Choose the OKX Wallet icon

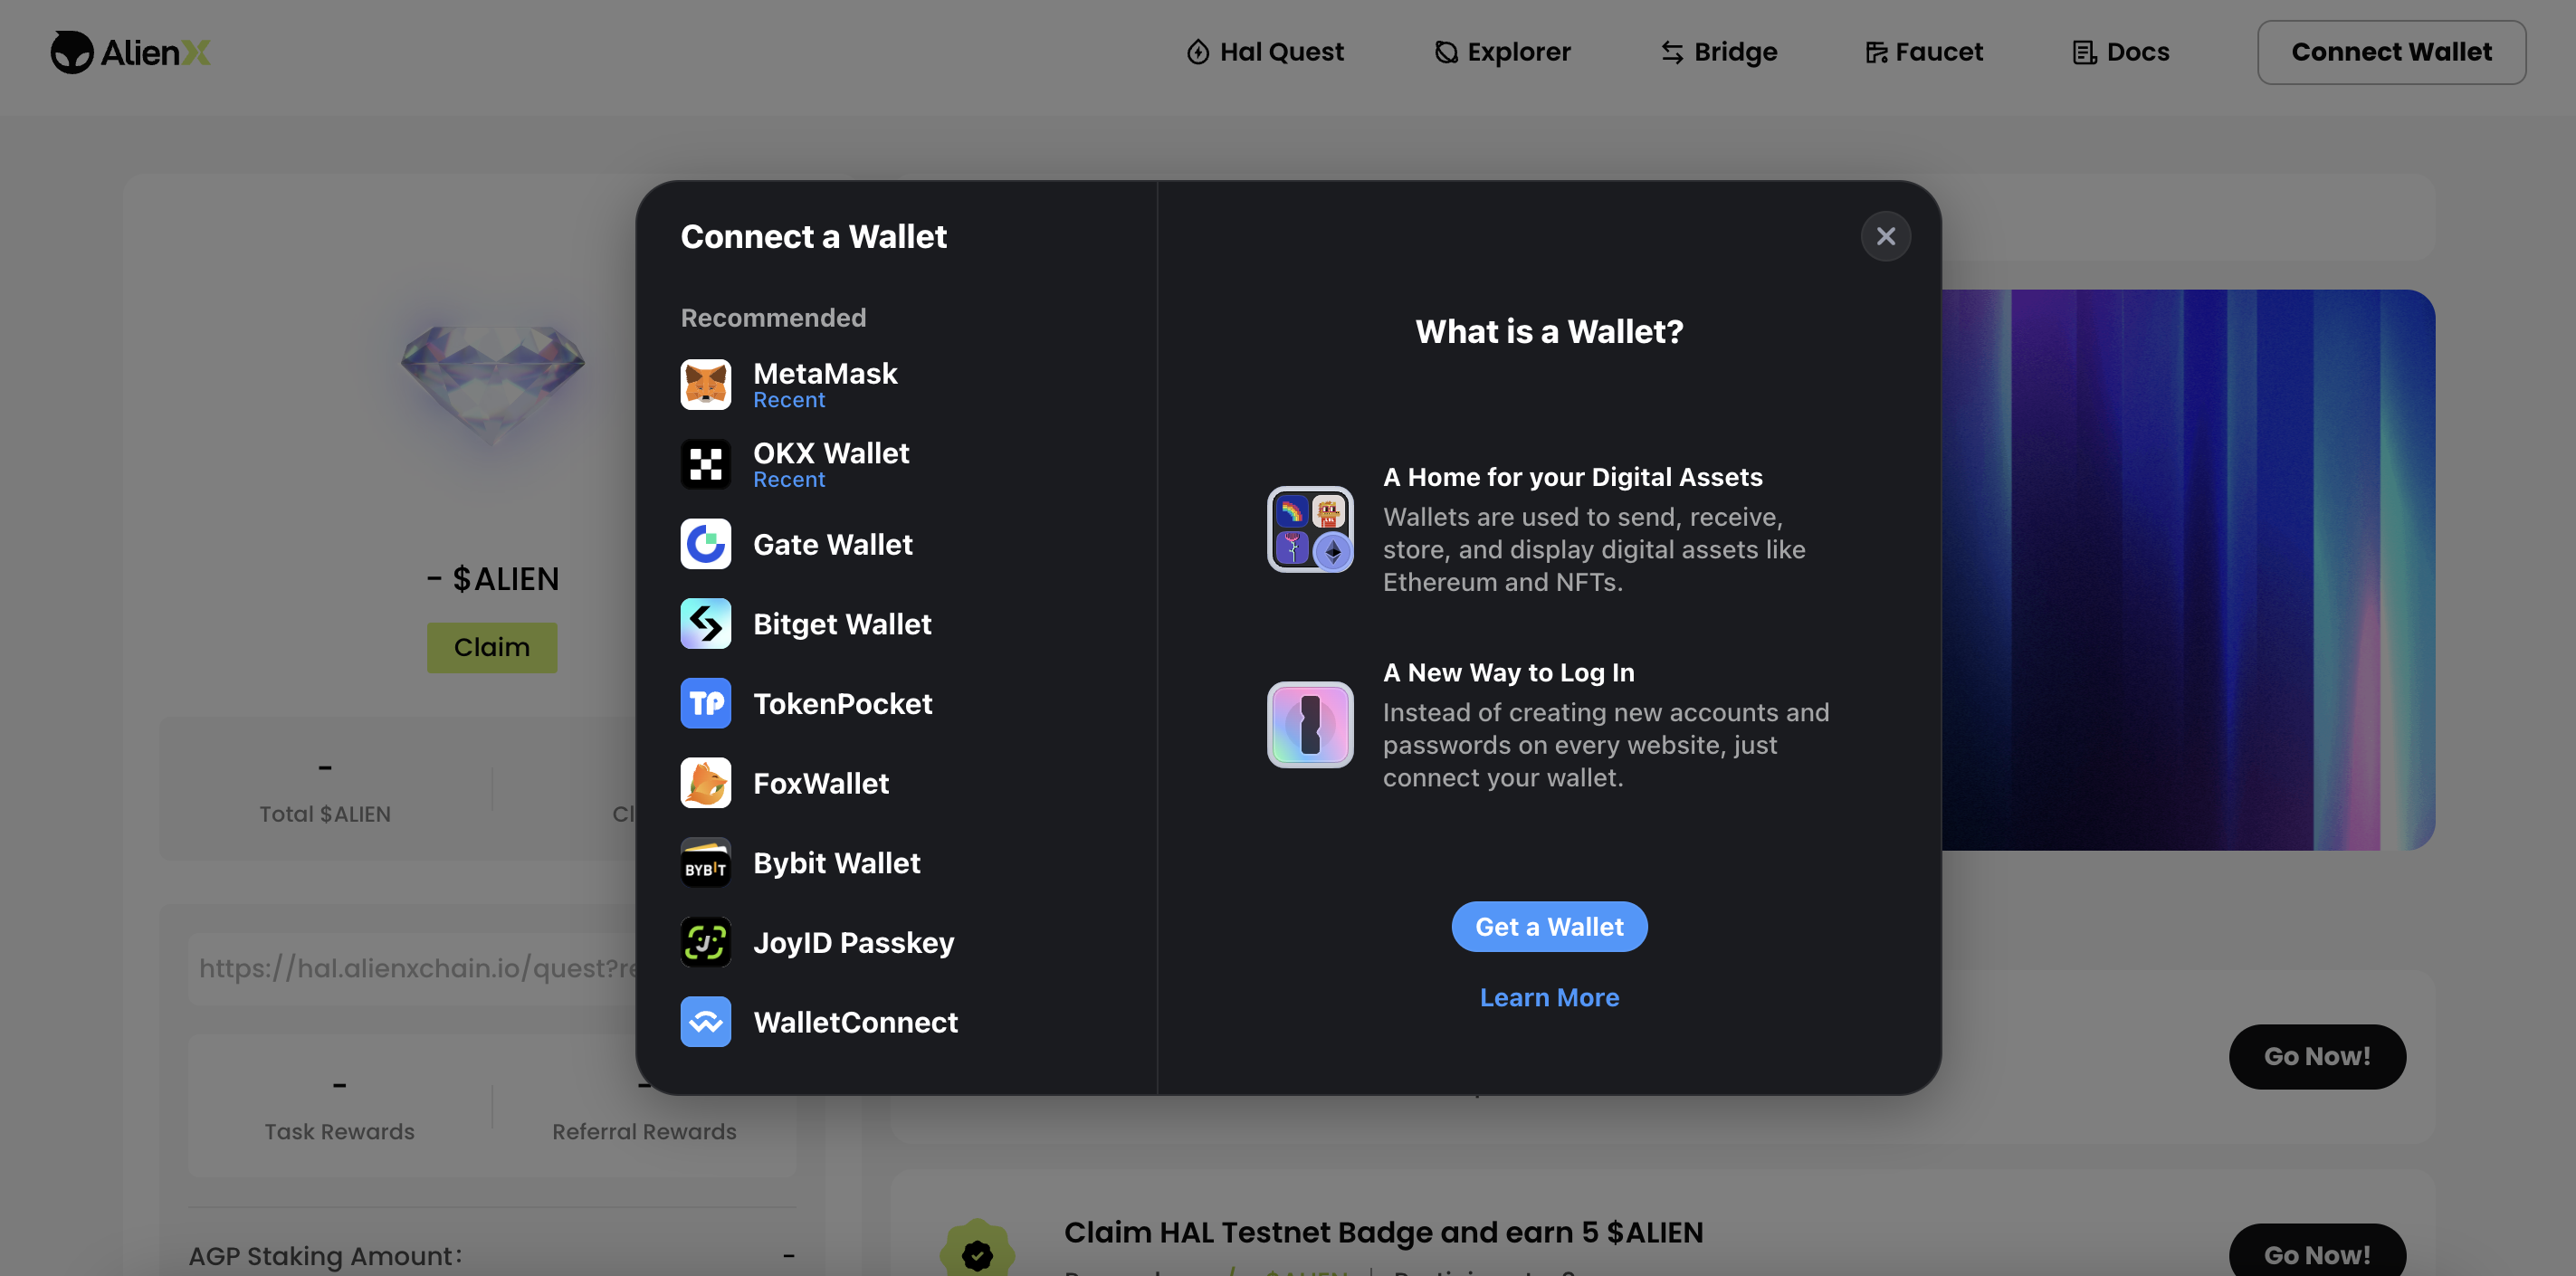click(x=705, y=464)
